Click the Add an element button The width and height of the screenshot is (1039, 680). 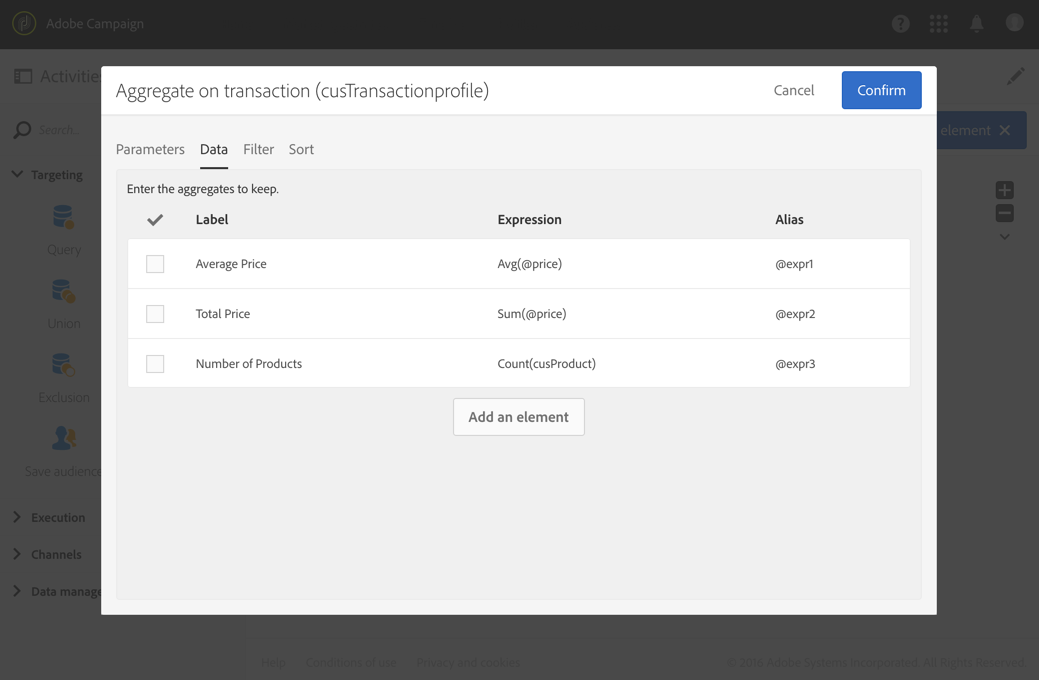(x=518, y=417)
